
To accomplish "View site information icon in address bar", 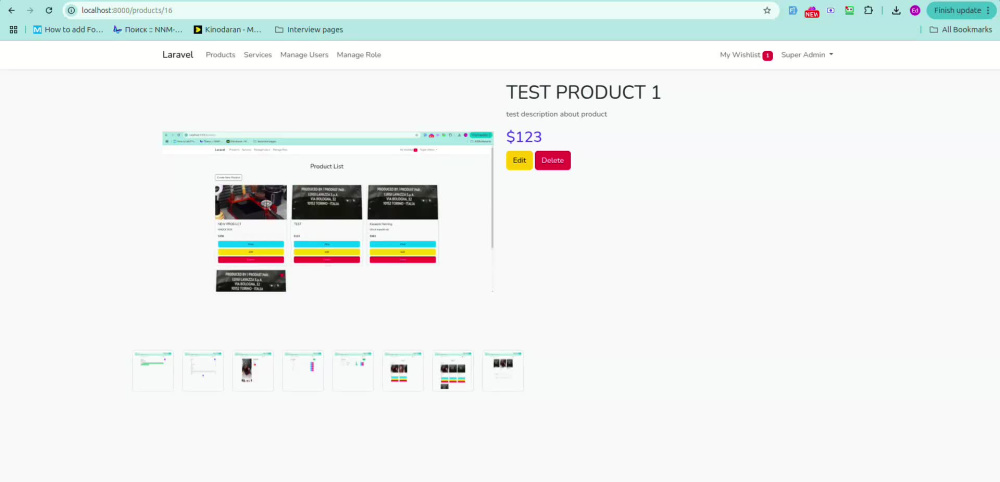I will click(71, 10).
